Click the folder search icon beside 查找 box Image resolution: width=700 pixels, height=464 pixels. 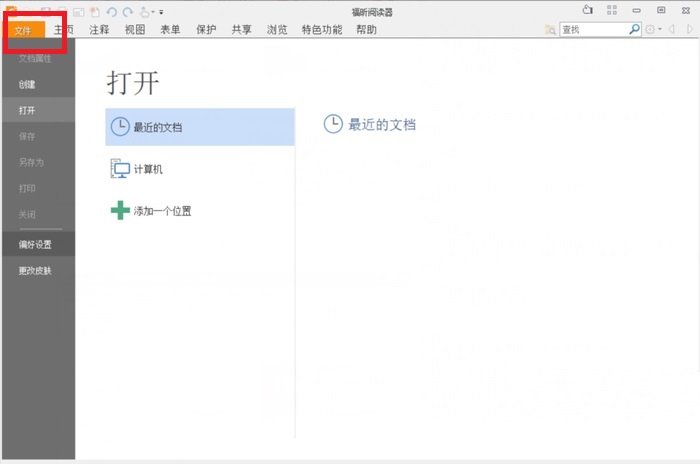tap(550, 30)
